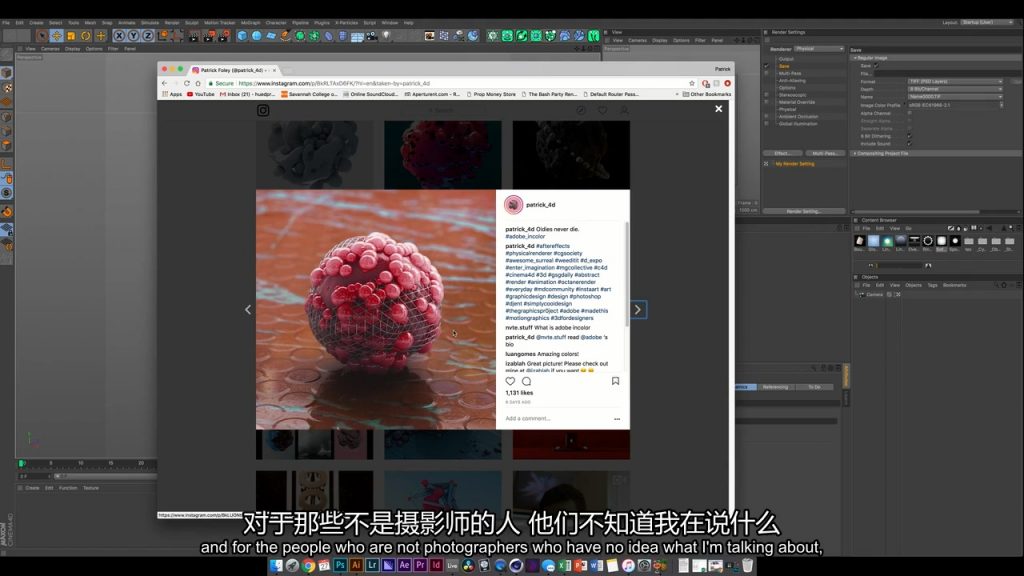The height and width of the screenshot is (576, 1024).
Task: Go to the next Instagram post
Action: click(638, 310)
